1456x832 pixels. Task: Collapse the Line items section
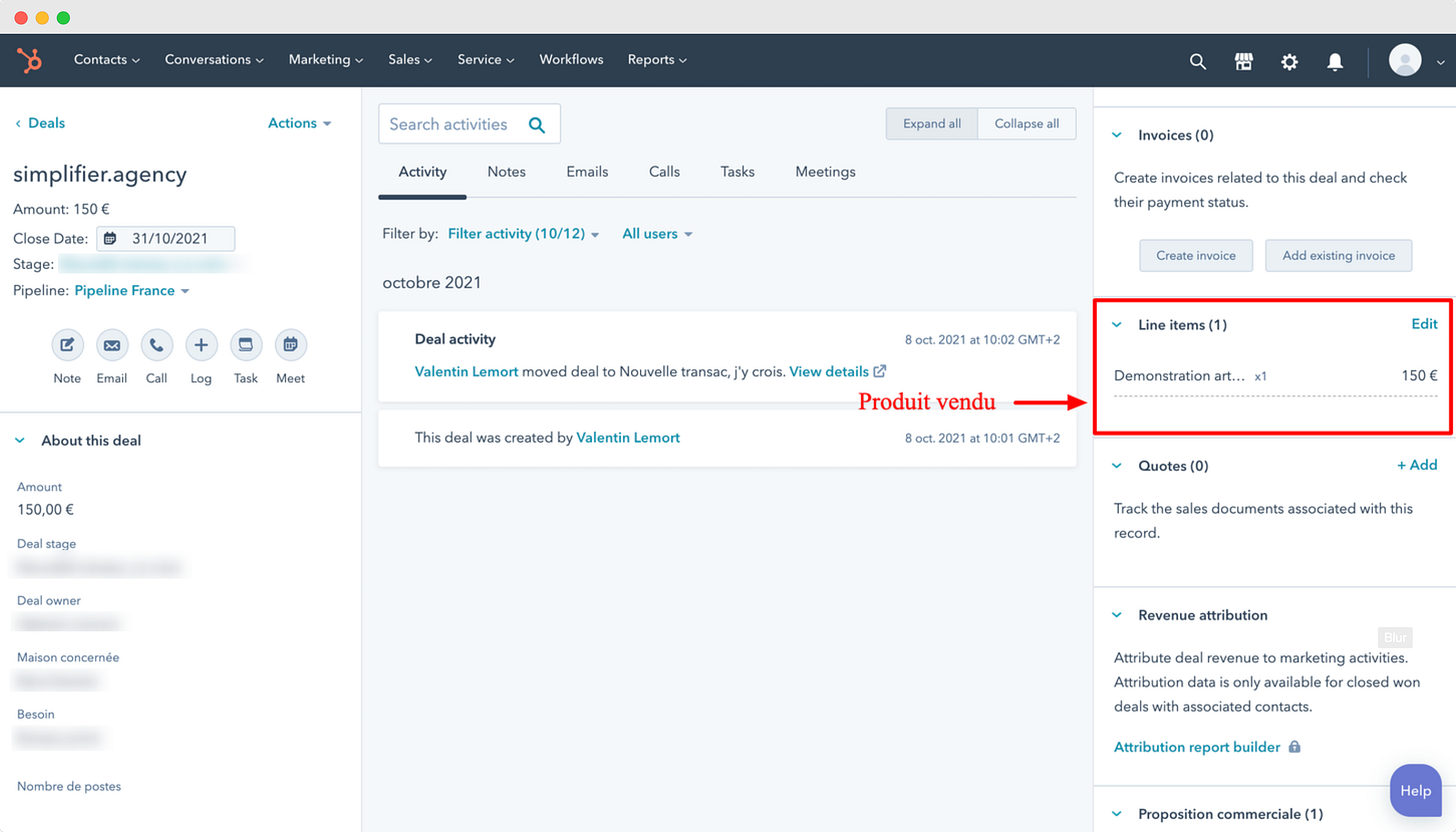pos(1117,325)
